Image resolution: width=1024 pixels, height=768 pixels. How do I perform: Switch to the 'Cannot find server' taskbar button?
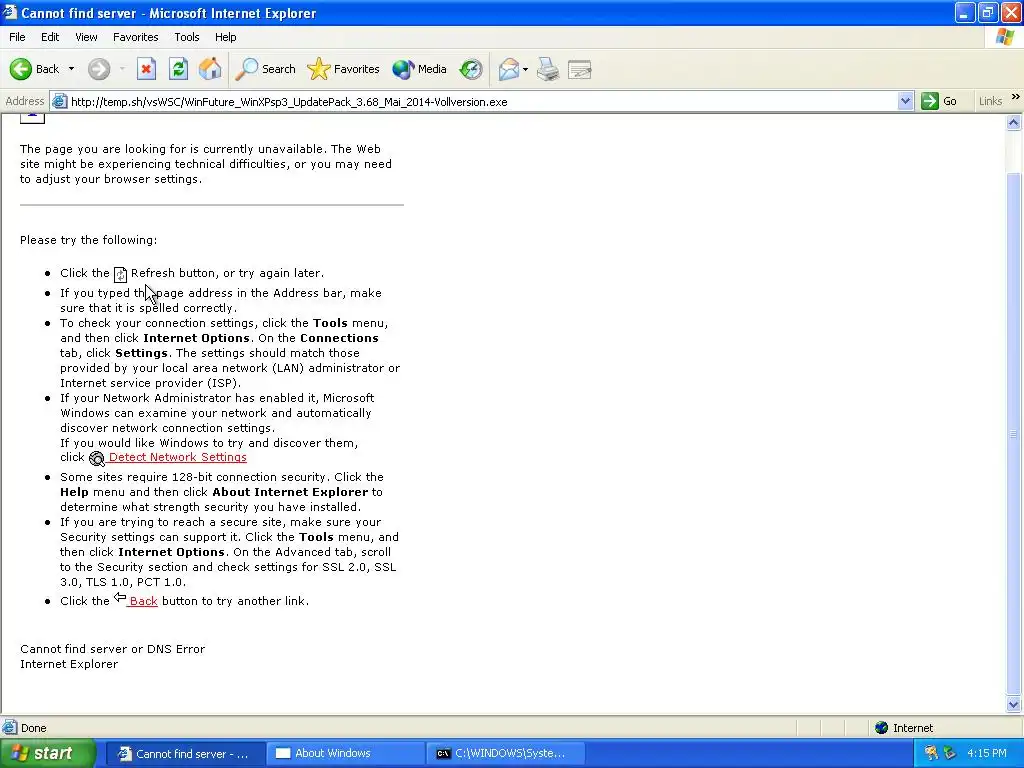coord(184,754)
